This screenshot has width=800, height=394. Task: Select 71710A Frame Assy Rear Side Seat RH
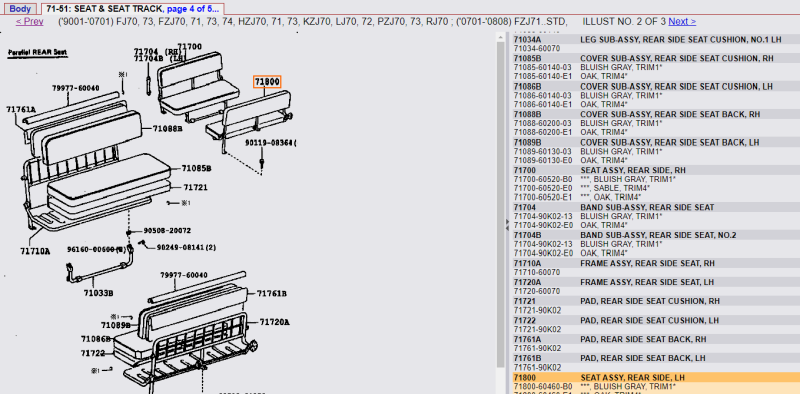656,263
